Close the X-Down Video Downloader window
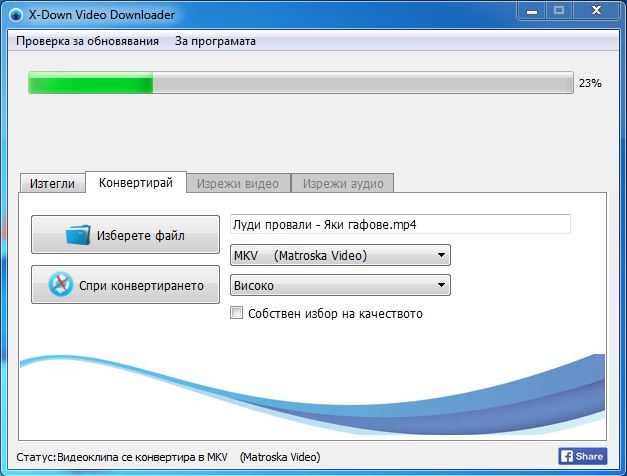 pos(596,11)
